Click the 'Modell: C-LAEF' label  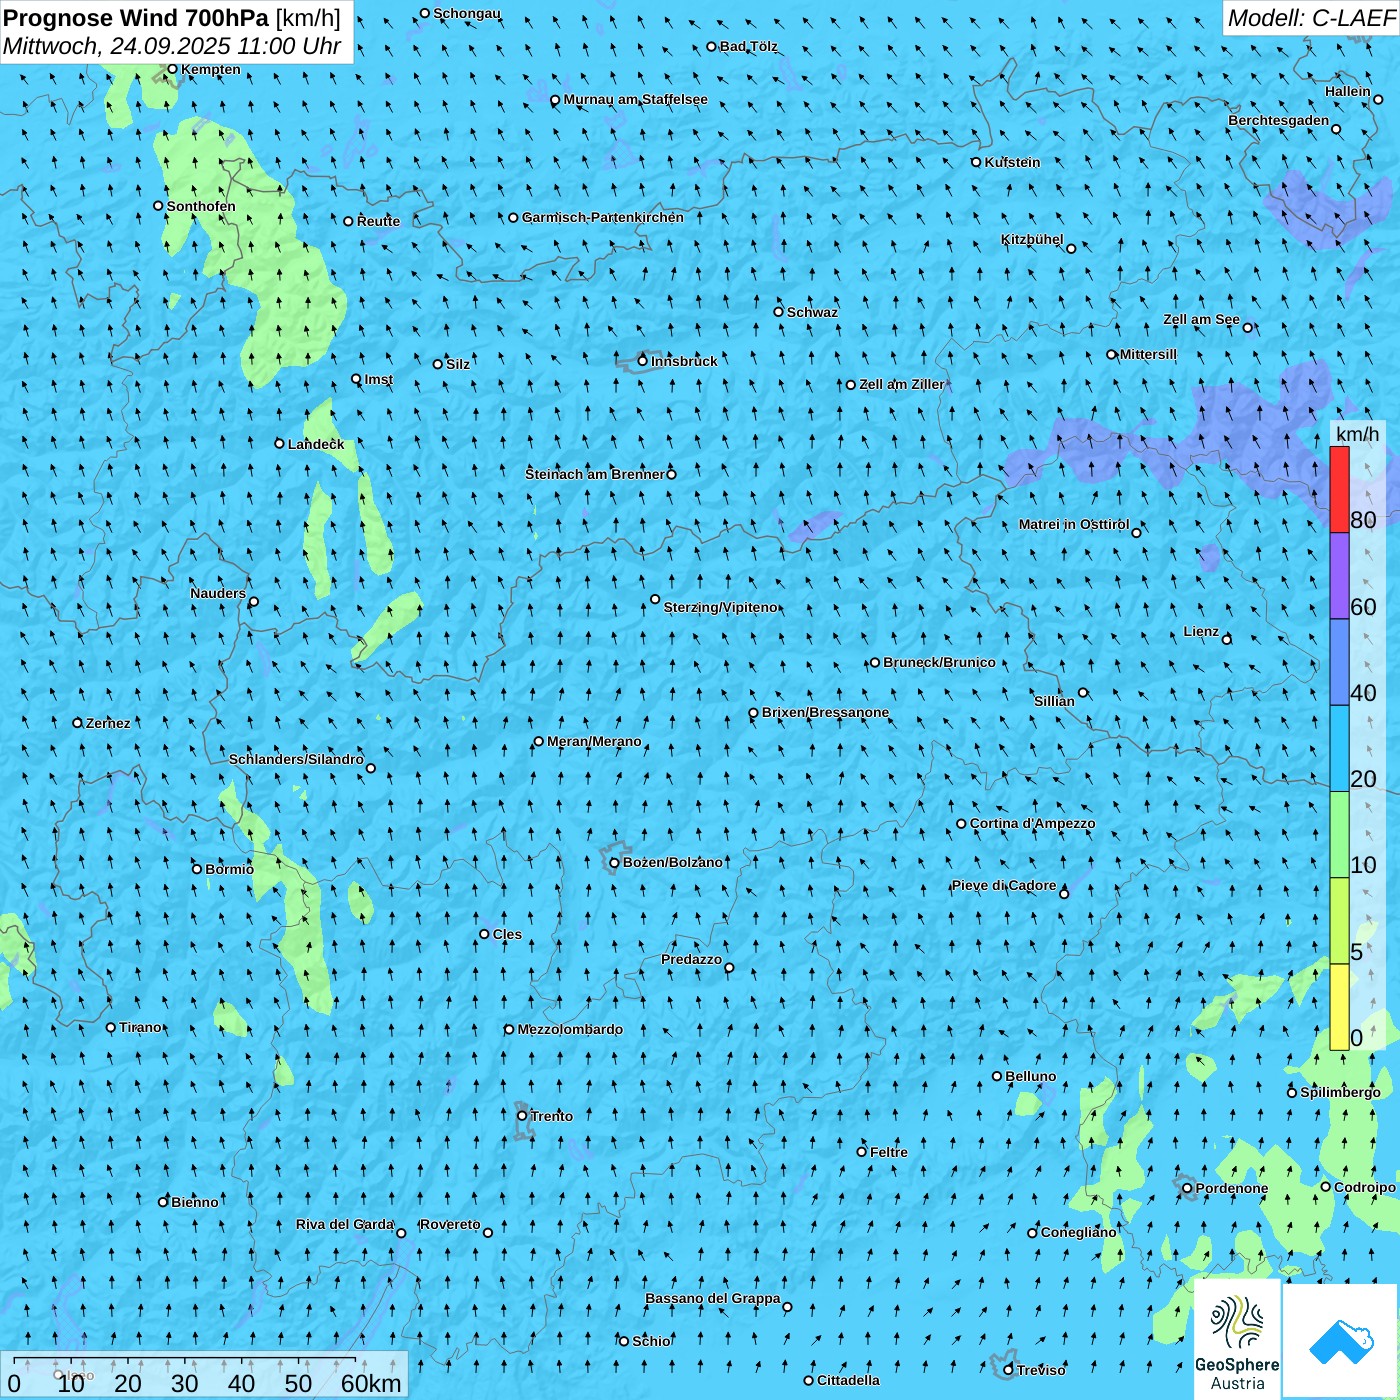(1311, 18)
